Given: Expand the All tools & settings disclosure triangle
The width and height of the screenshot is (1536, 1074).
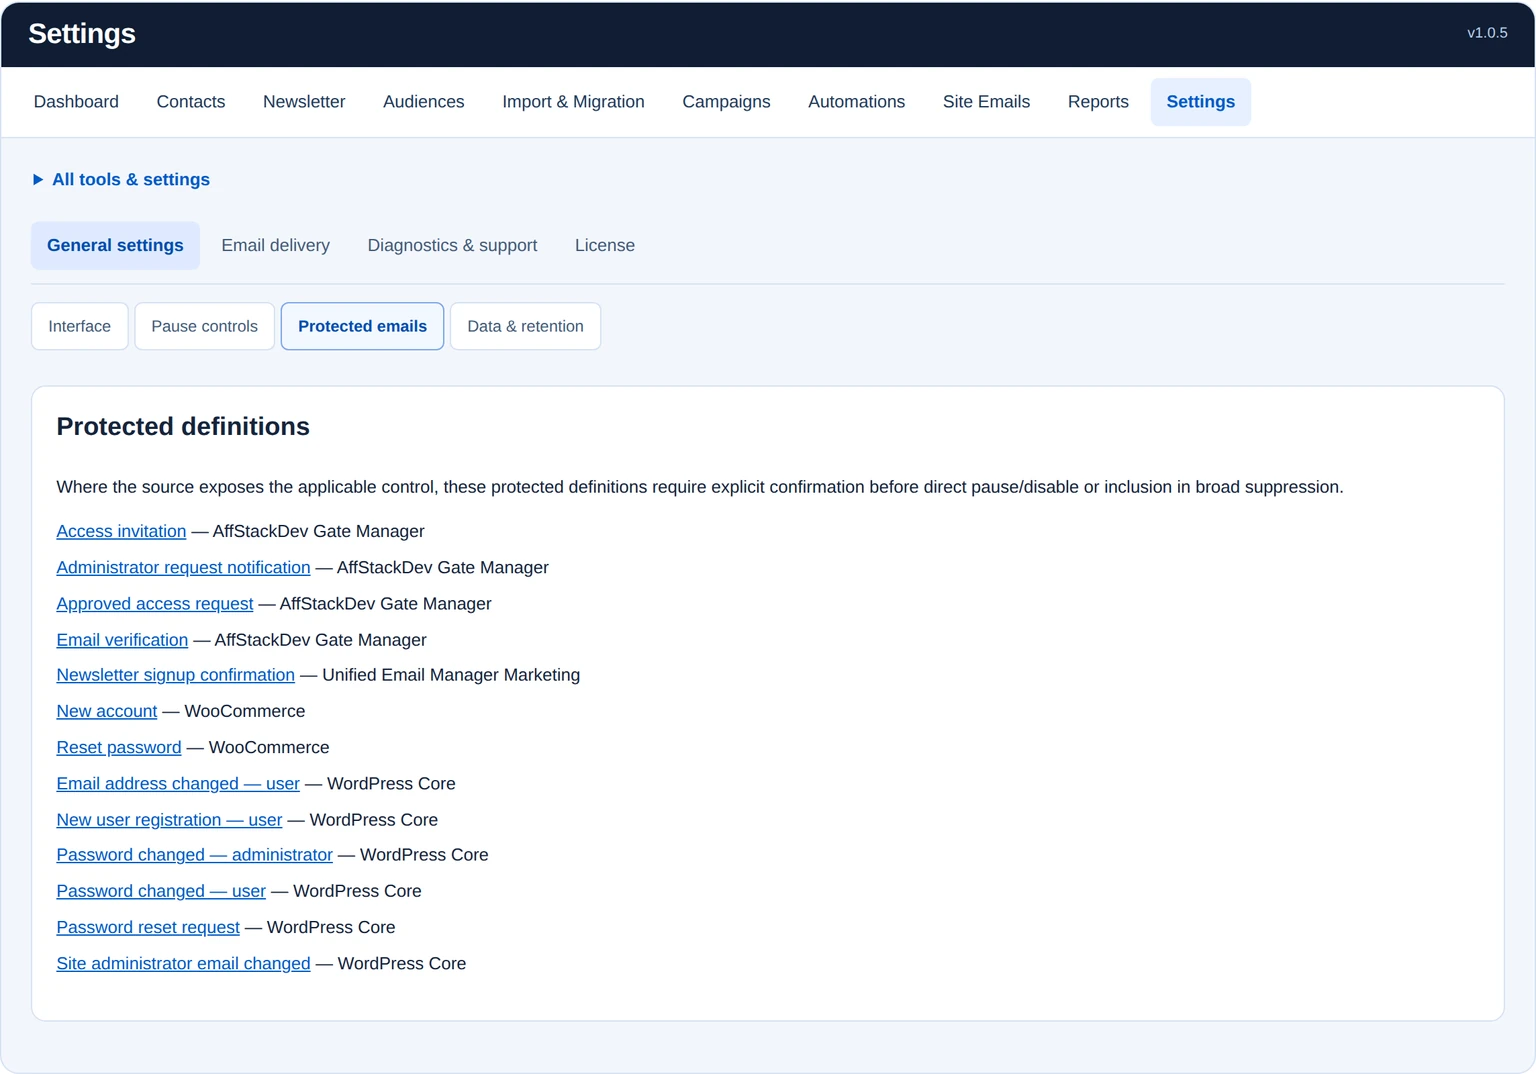Looking at the screenshot, I should coord(38,180).
